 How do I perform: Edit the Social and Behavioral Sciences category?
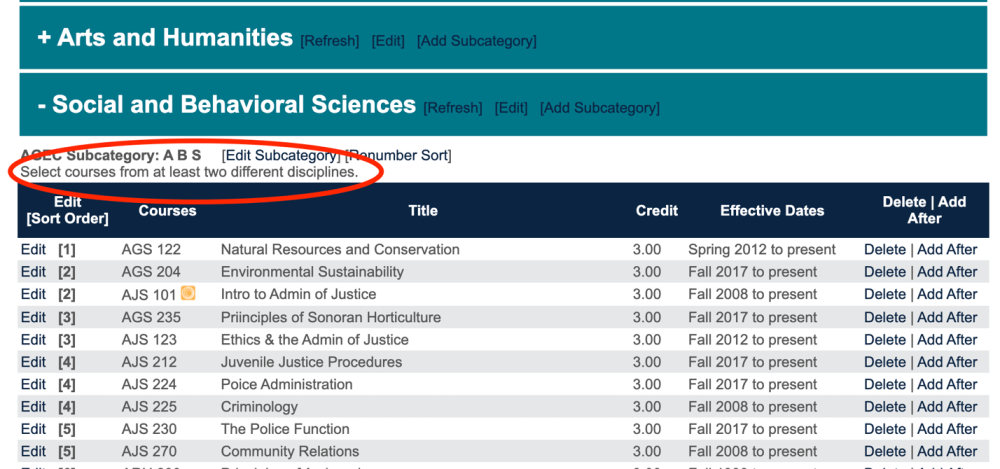coord(511,108)
